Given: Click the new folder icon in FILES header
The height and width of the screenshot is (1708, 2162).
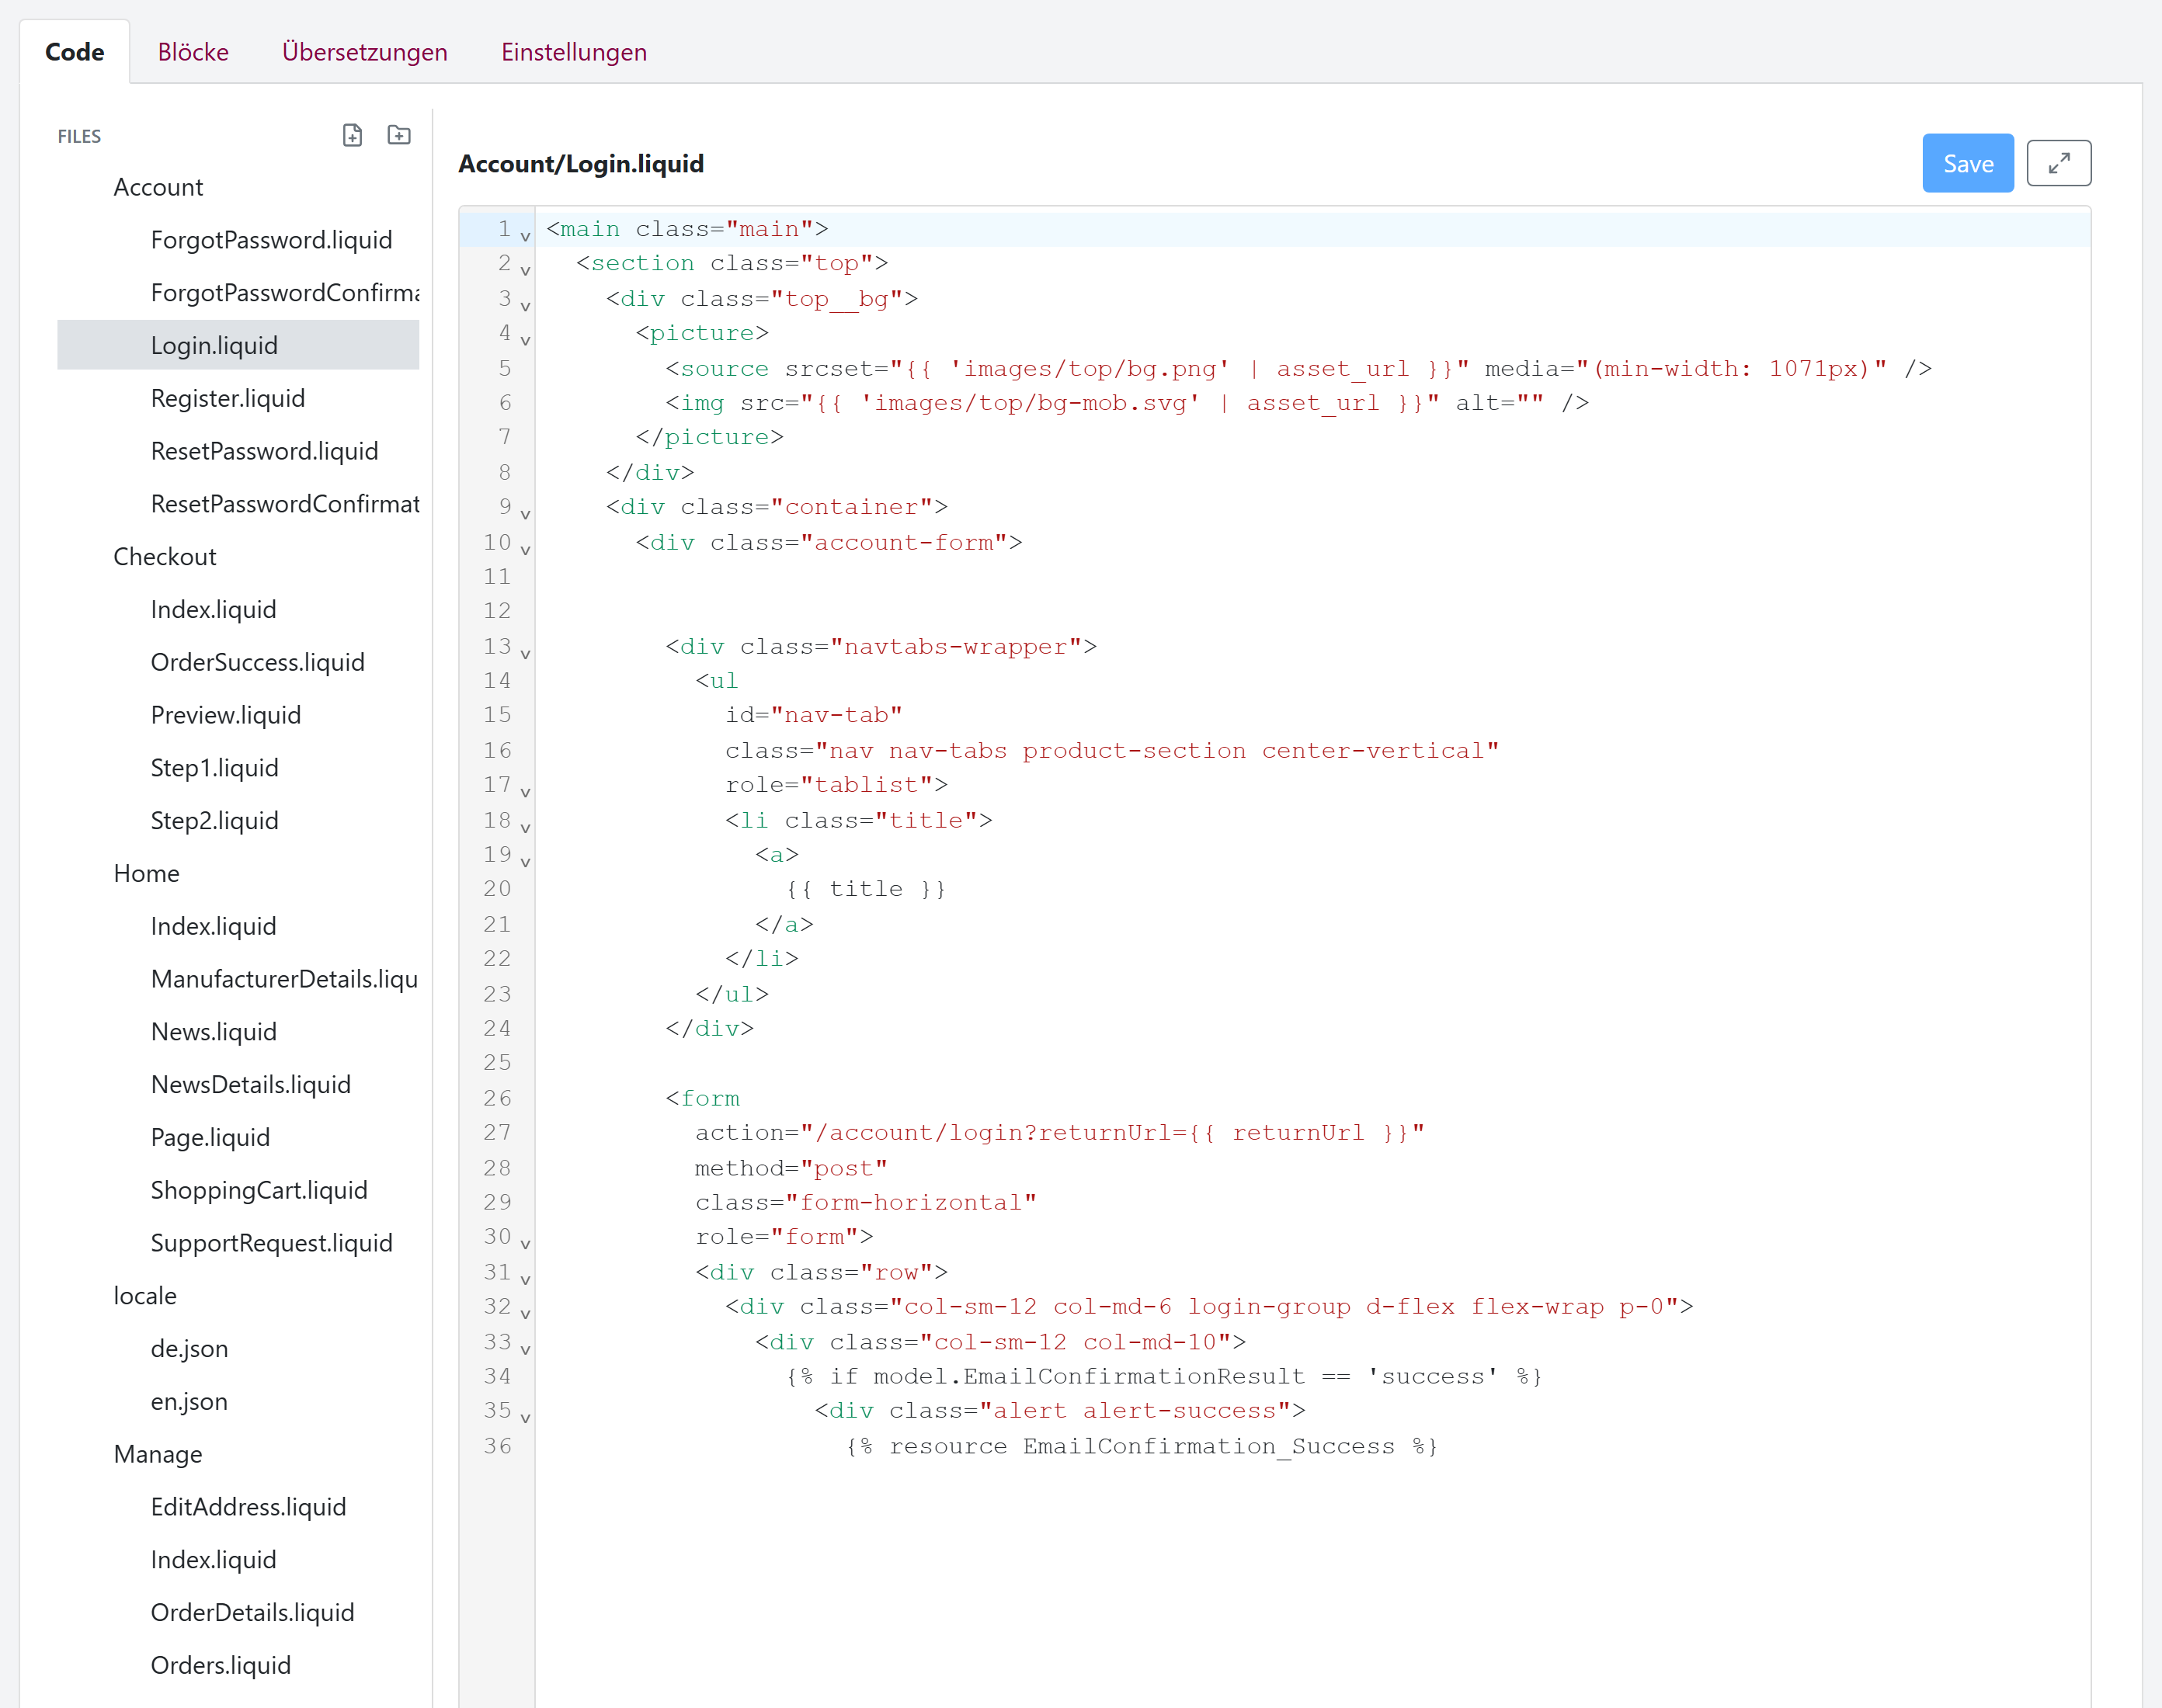Looking at the screenshot, I should click(x=399, y=135).
